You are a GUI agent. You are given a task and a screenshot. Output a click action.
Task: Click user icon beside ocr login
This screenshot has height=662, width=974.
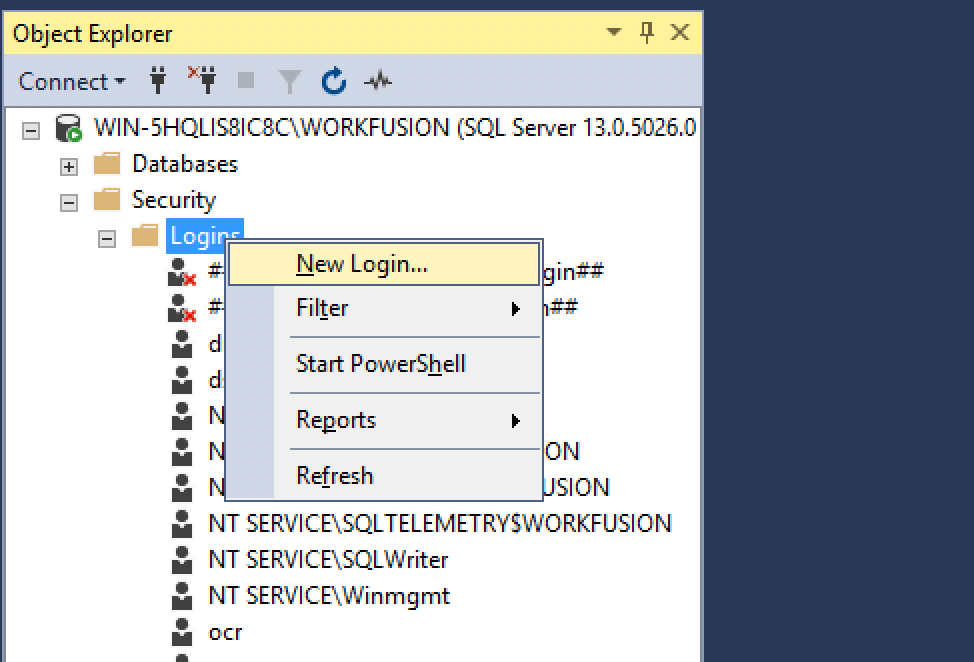pos(182,632)
